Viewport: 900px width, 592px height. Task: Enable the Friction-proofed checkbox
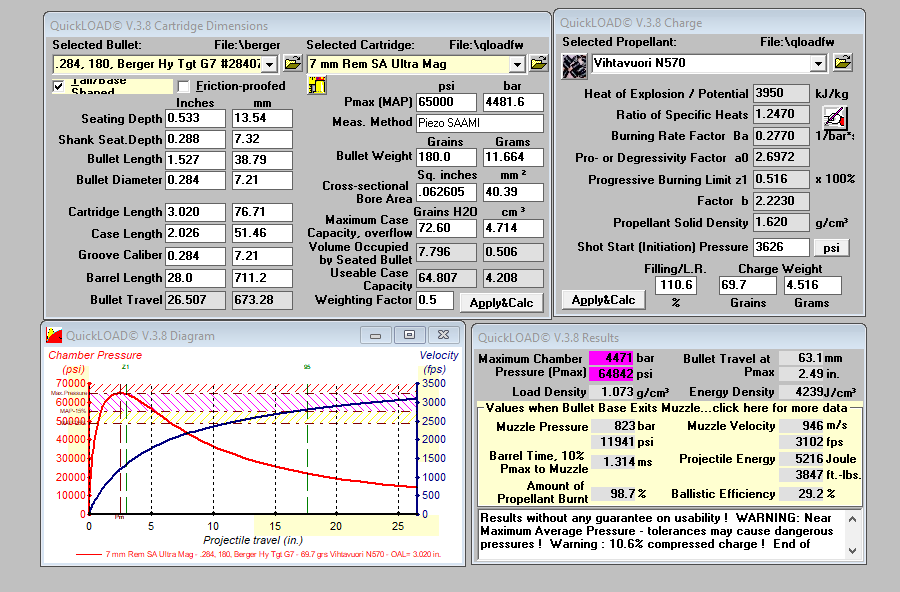coord(183,86)
